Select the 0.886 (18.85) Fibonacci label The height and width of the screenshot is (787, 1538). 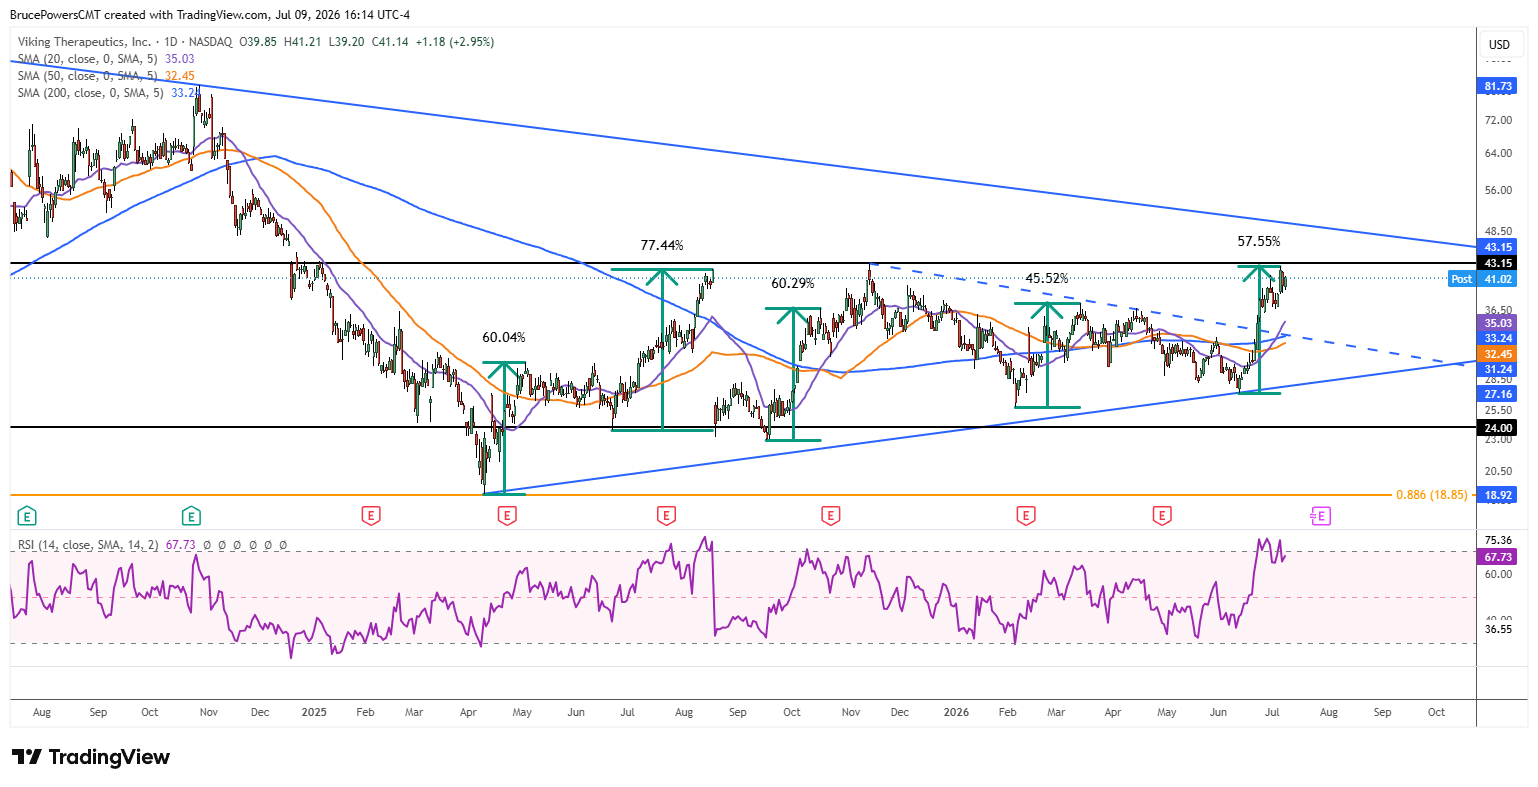tap(1431, 495)
